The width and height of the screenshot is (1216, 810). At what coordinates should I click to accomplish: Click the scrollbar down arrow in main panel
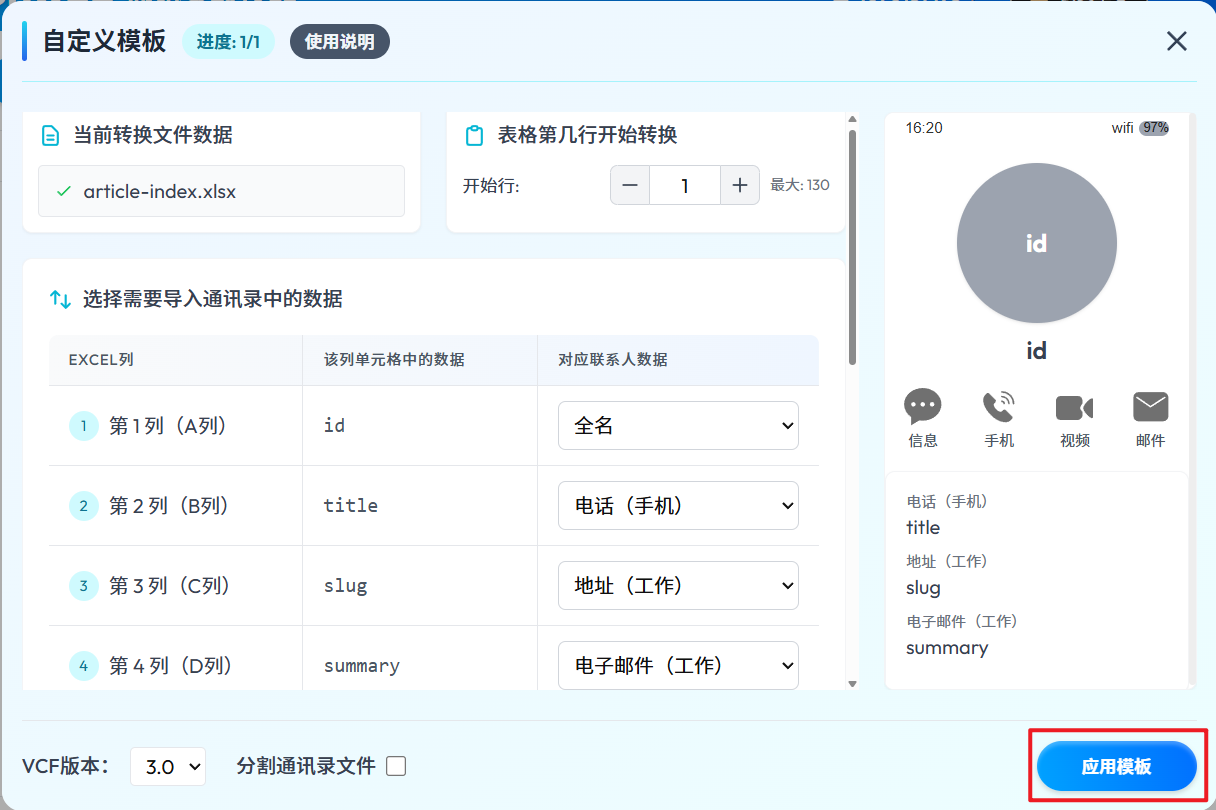(852, 684)
